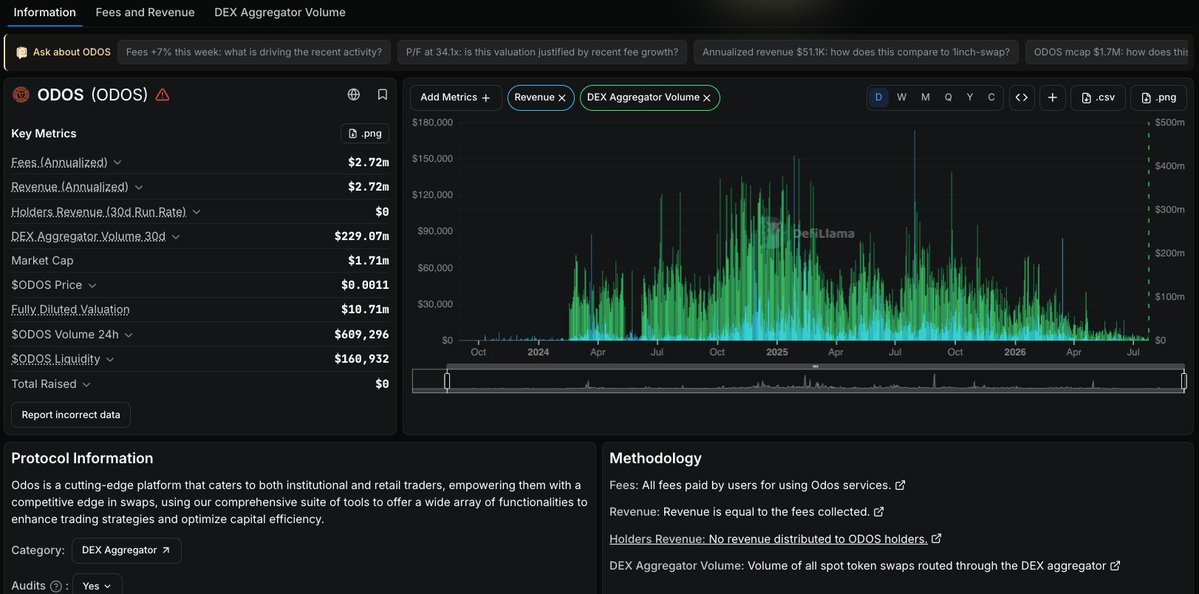
Task: Click the $0.0011 price value
Action: tap(366, 285)
